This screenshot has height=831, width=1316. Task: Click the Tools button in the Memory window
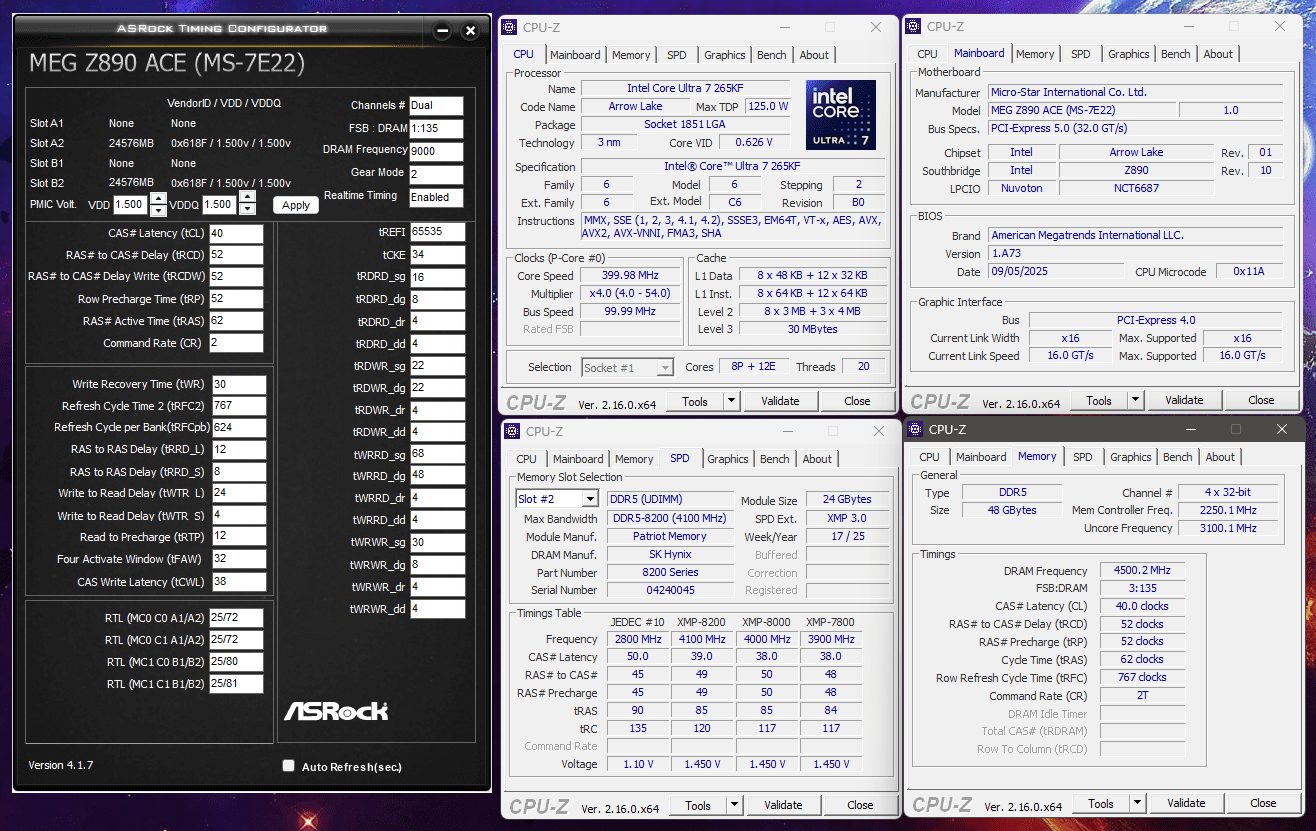[x=1101, y=803]
